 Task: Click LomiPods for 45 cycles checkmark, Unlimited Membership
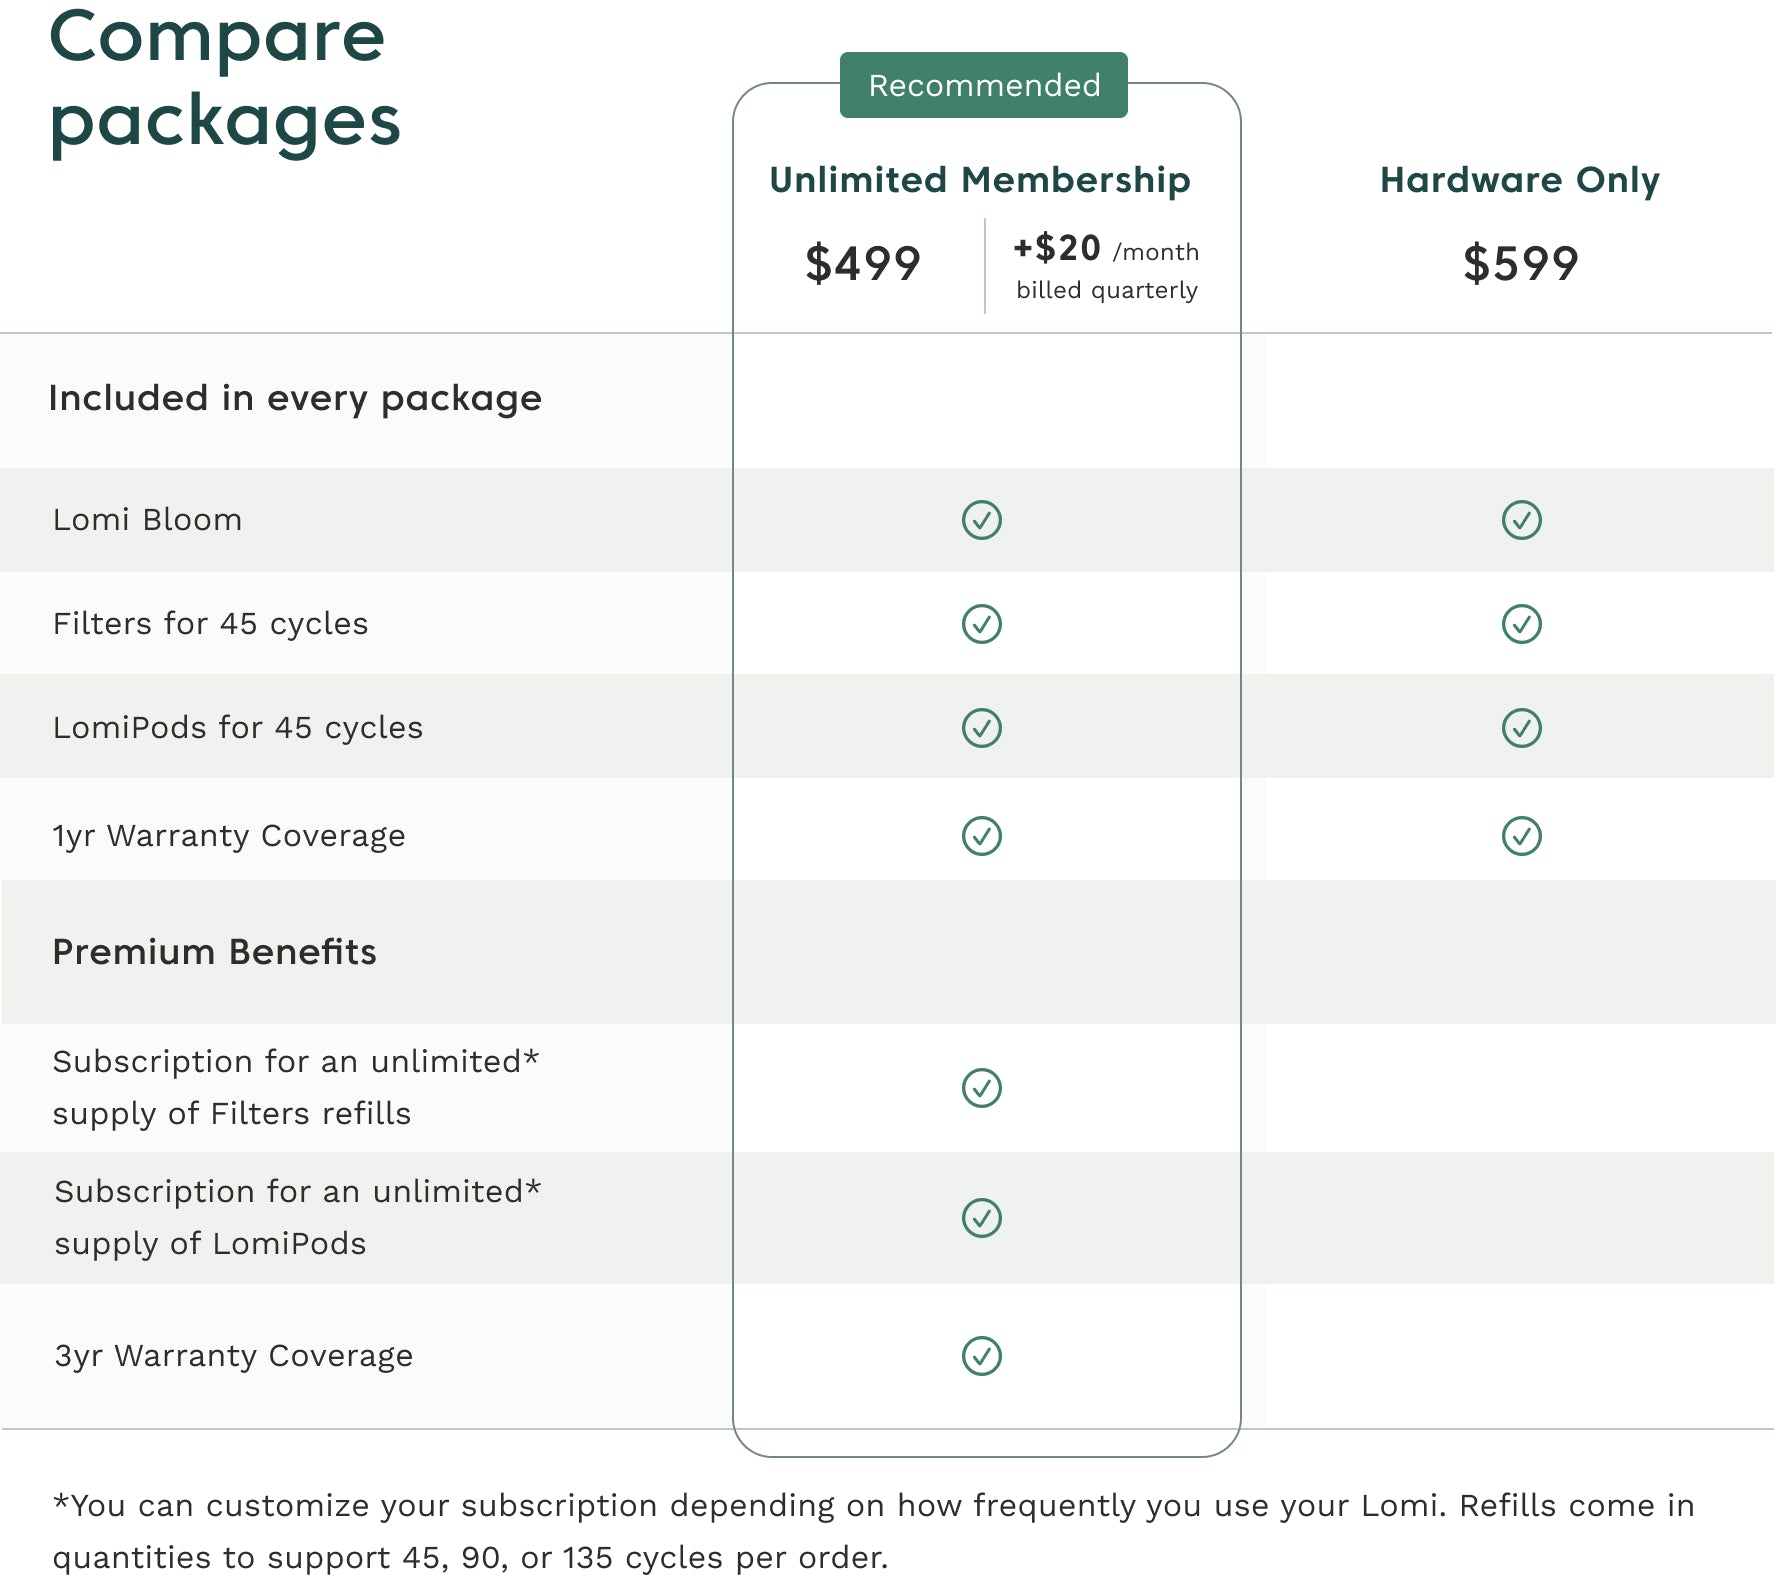click(x=982, y=728)
